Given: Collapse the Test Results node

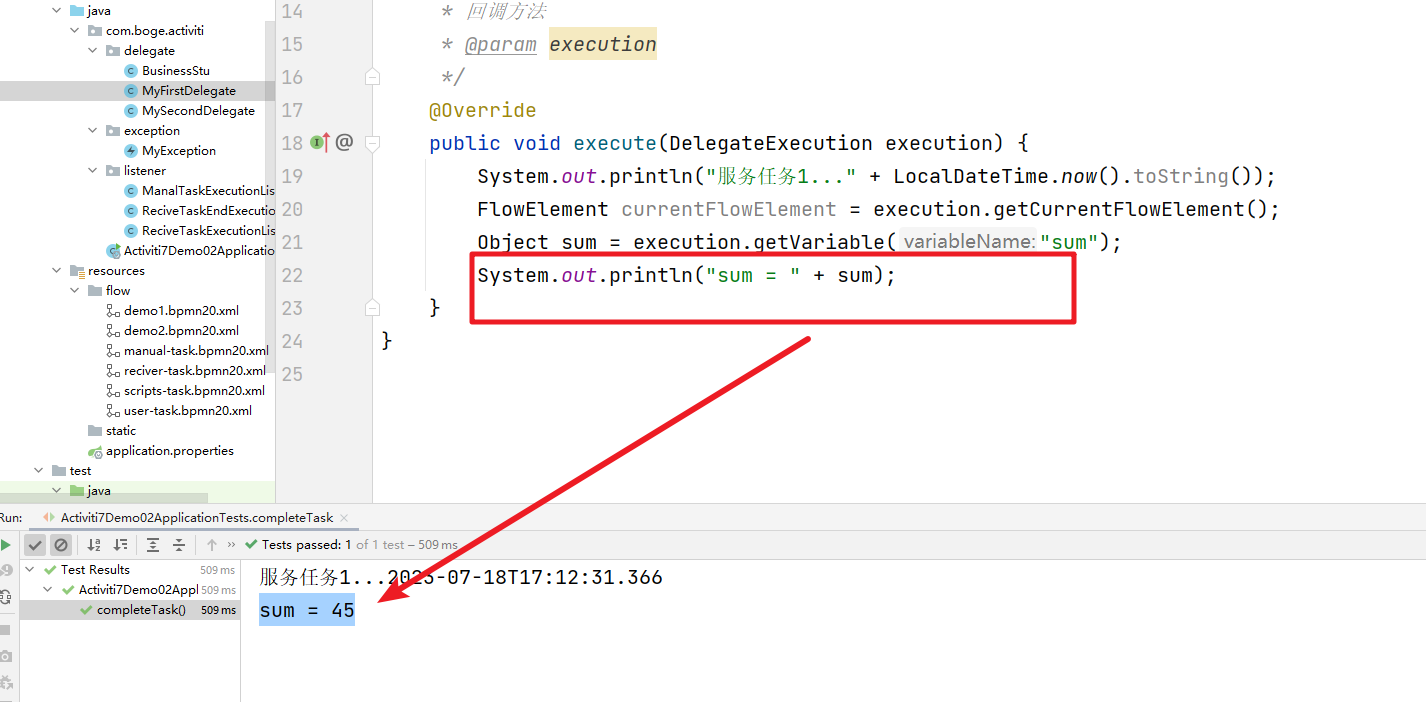Looking at the screenshot, I should tap(30, 570).
